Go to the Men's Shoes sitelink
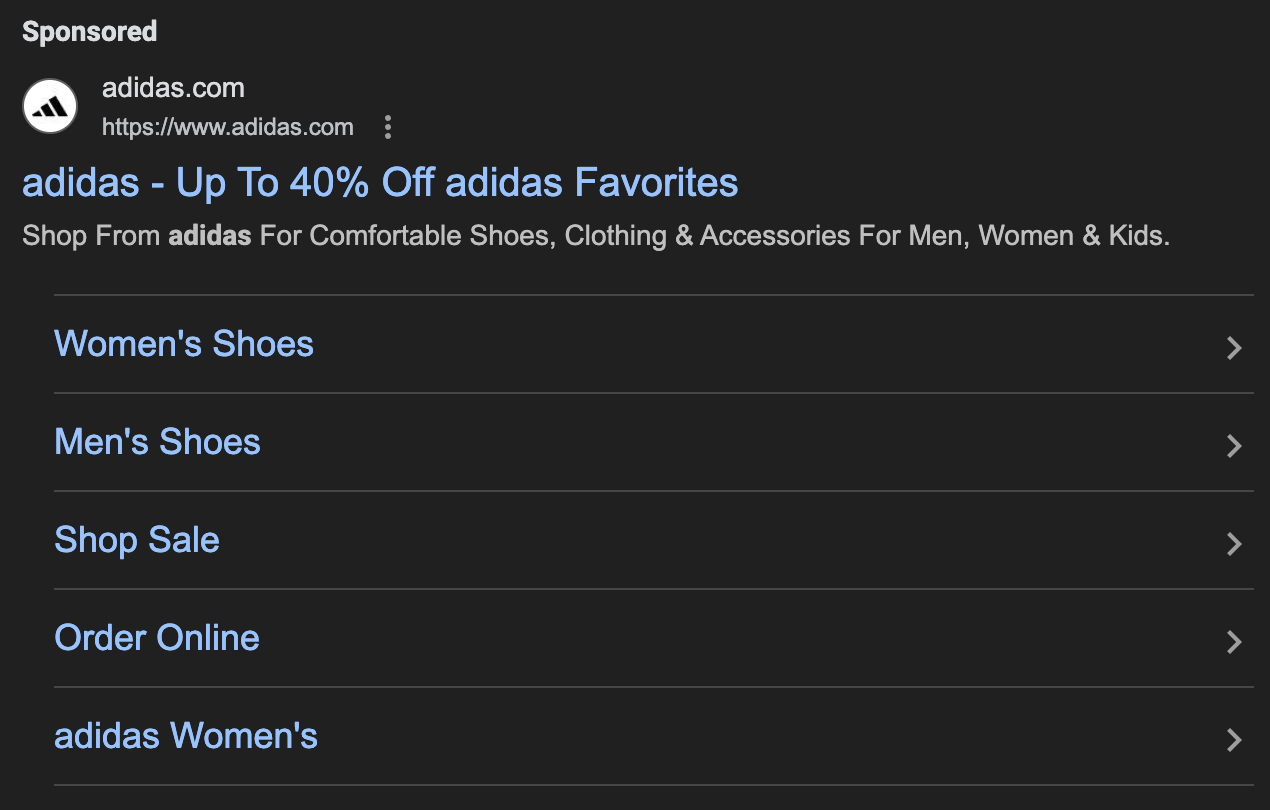Image resolution: width=1270 pixels, height=810 pixels. pyautogui.click(x=157, y=442)
